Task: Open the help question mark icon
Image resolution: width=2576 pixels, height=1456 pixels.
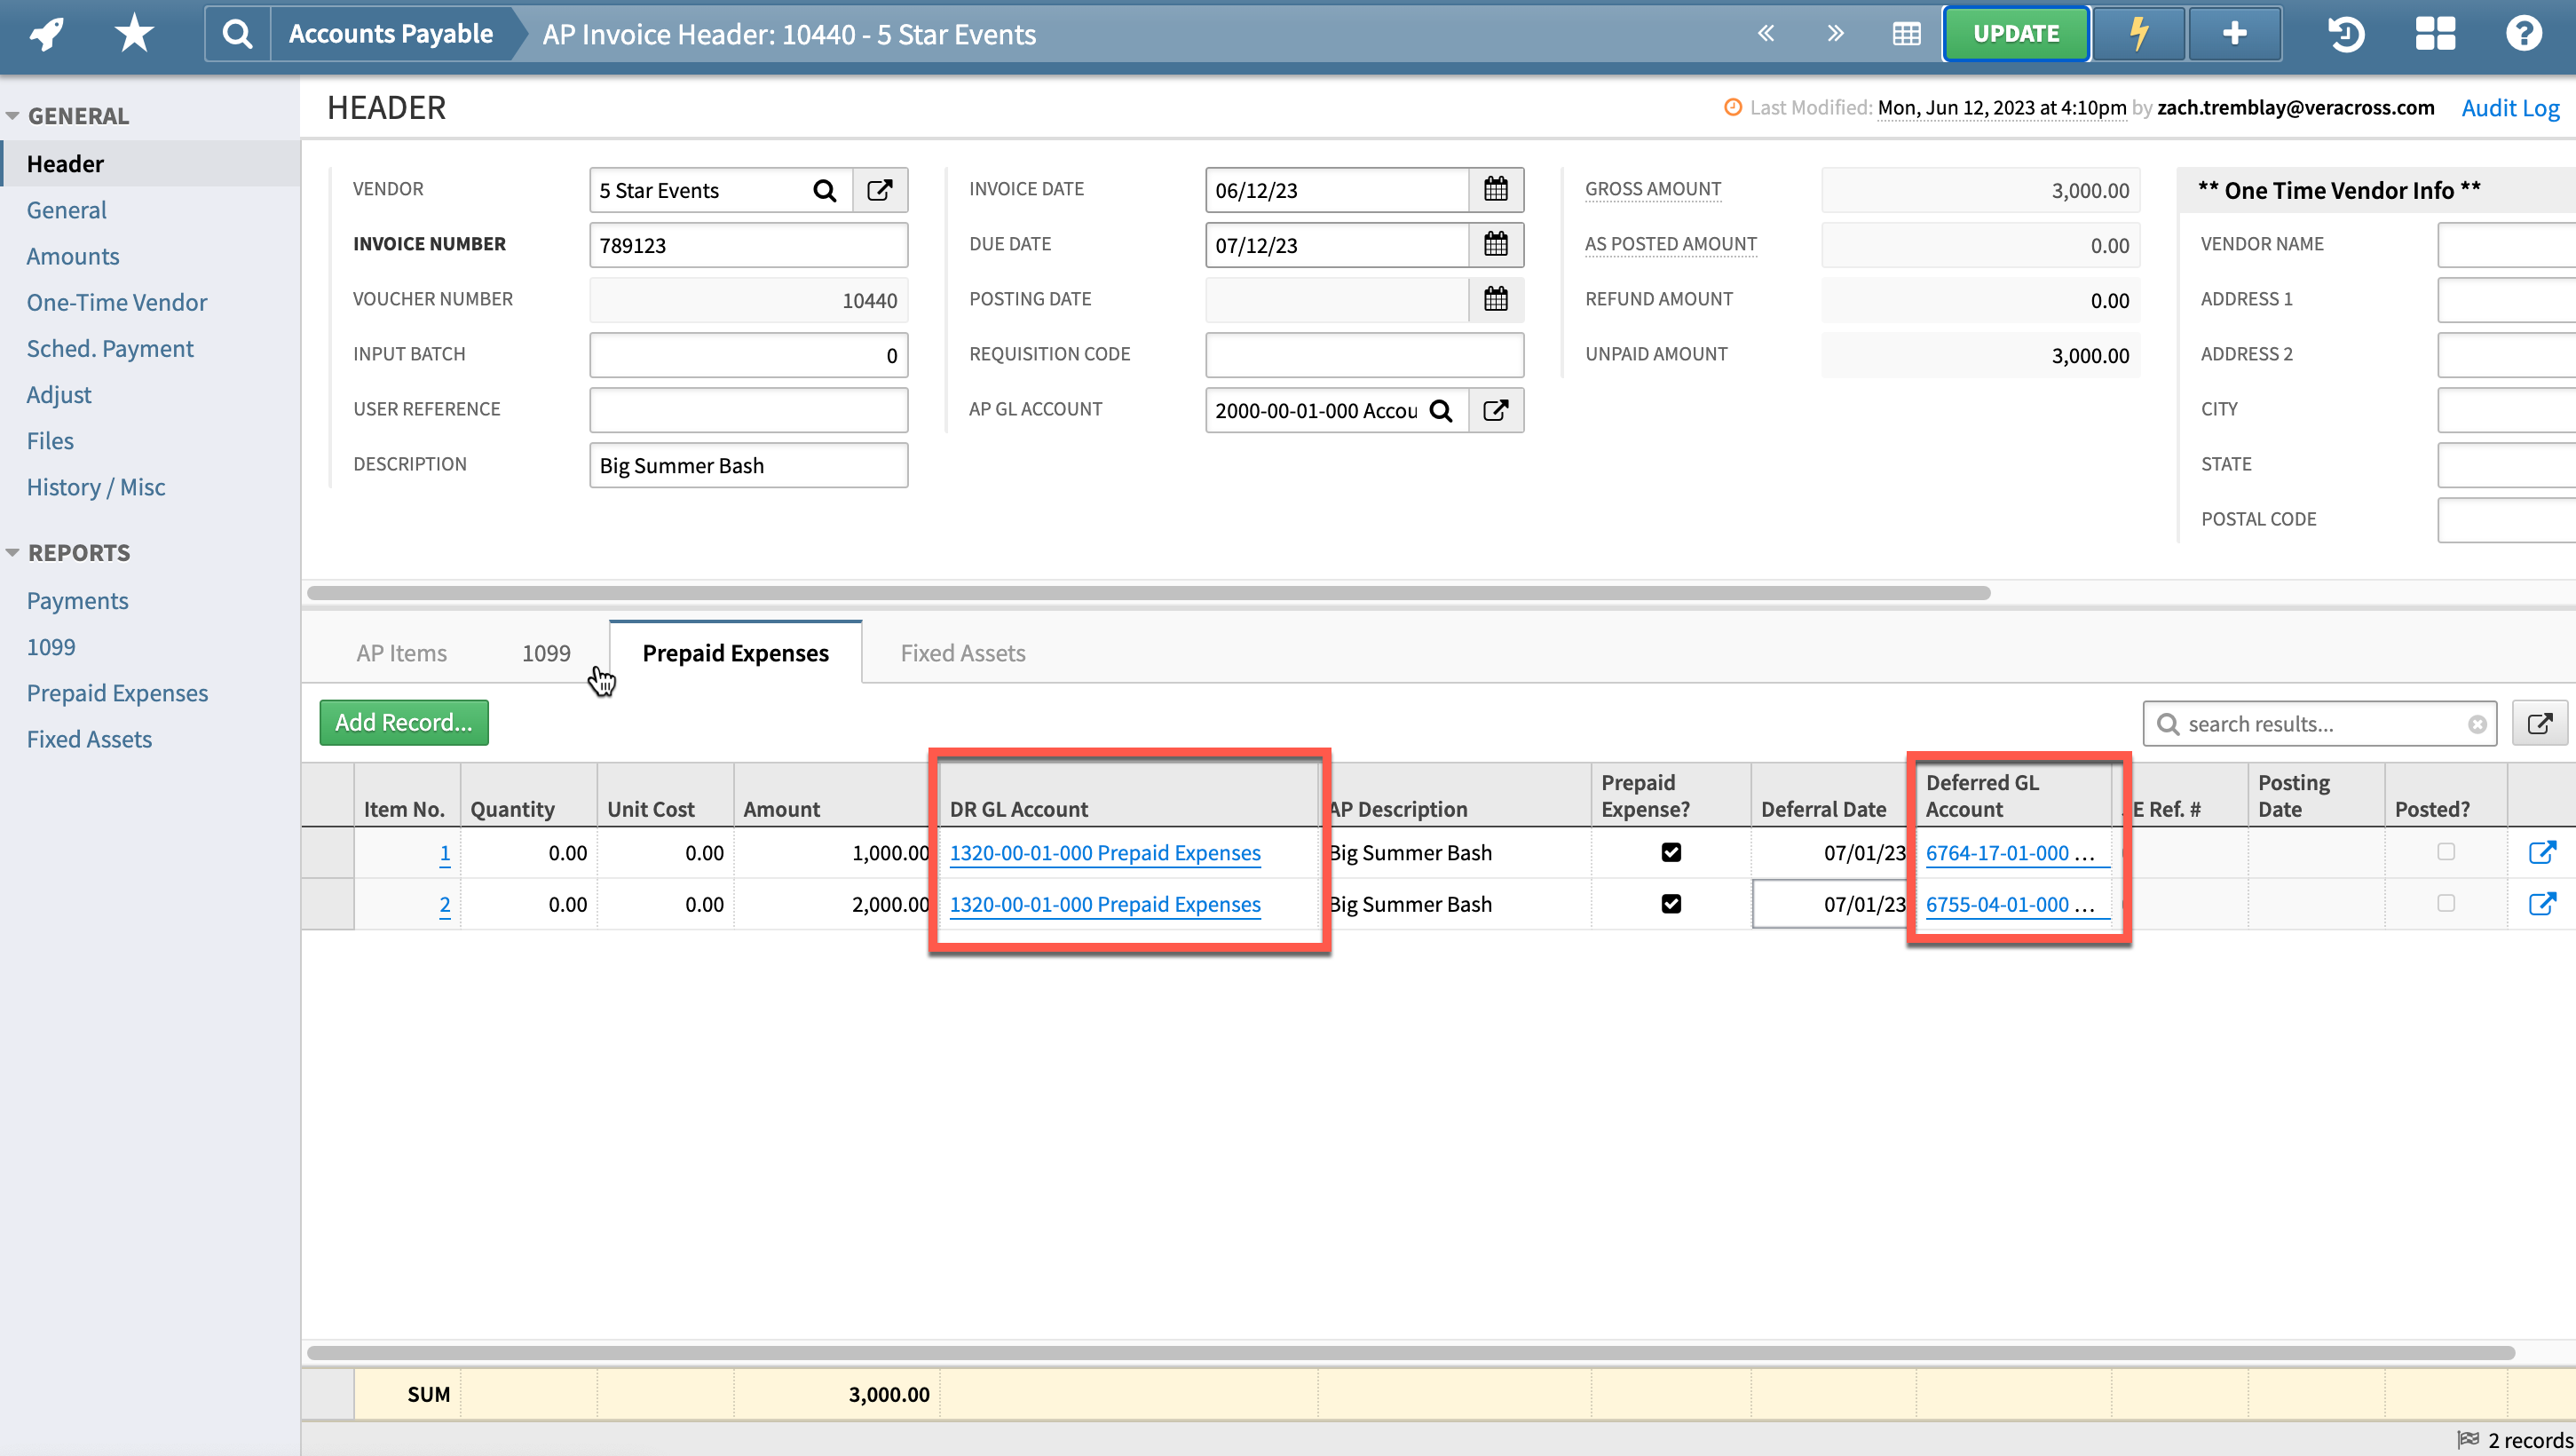Action: pyautogui.click(x=2524, y=33)
